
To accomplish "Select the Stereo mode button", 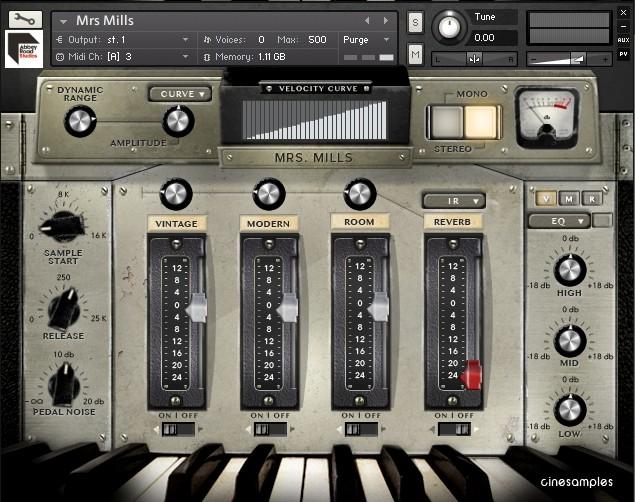I will tap(481, 120).
